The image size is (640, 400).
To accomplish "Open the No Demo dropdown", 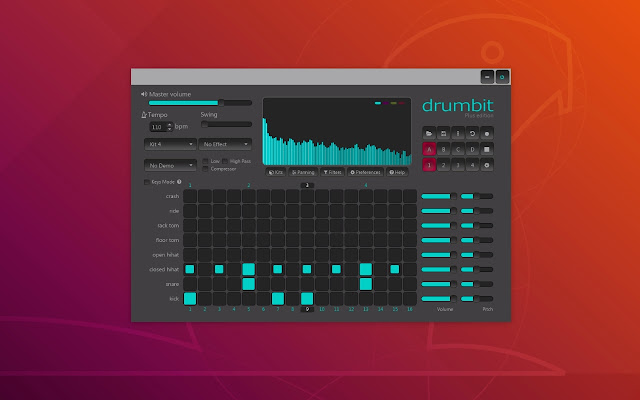I will click(x=170, y=165).
